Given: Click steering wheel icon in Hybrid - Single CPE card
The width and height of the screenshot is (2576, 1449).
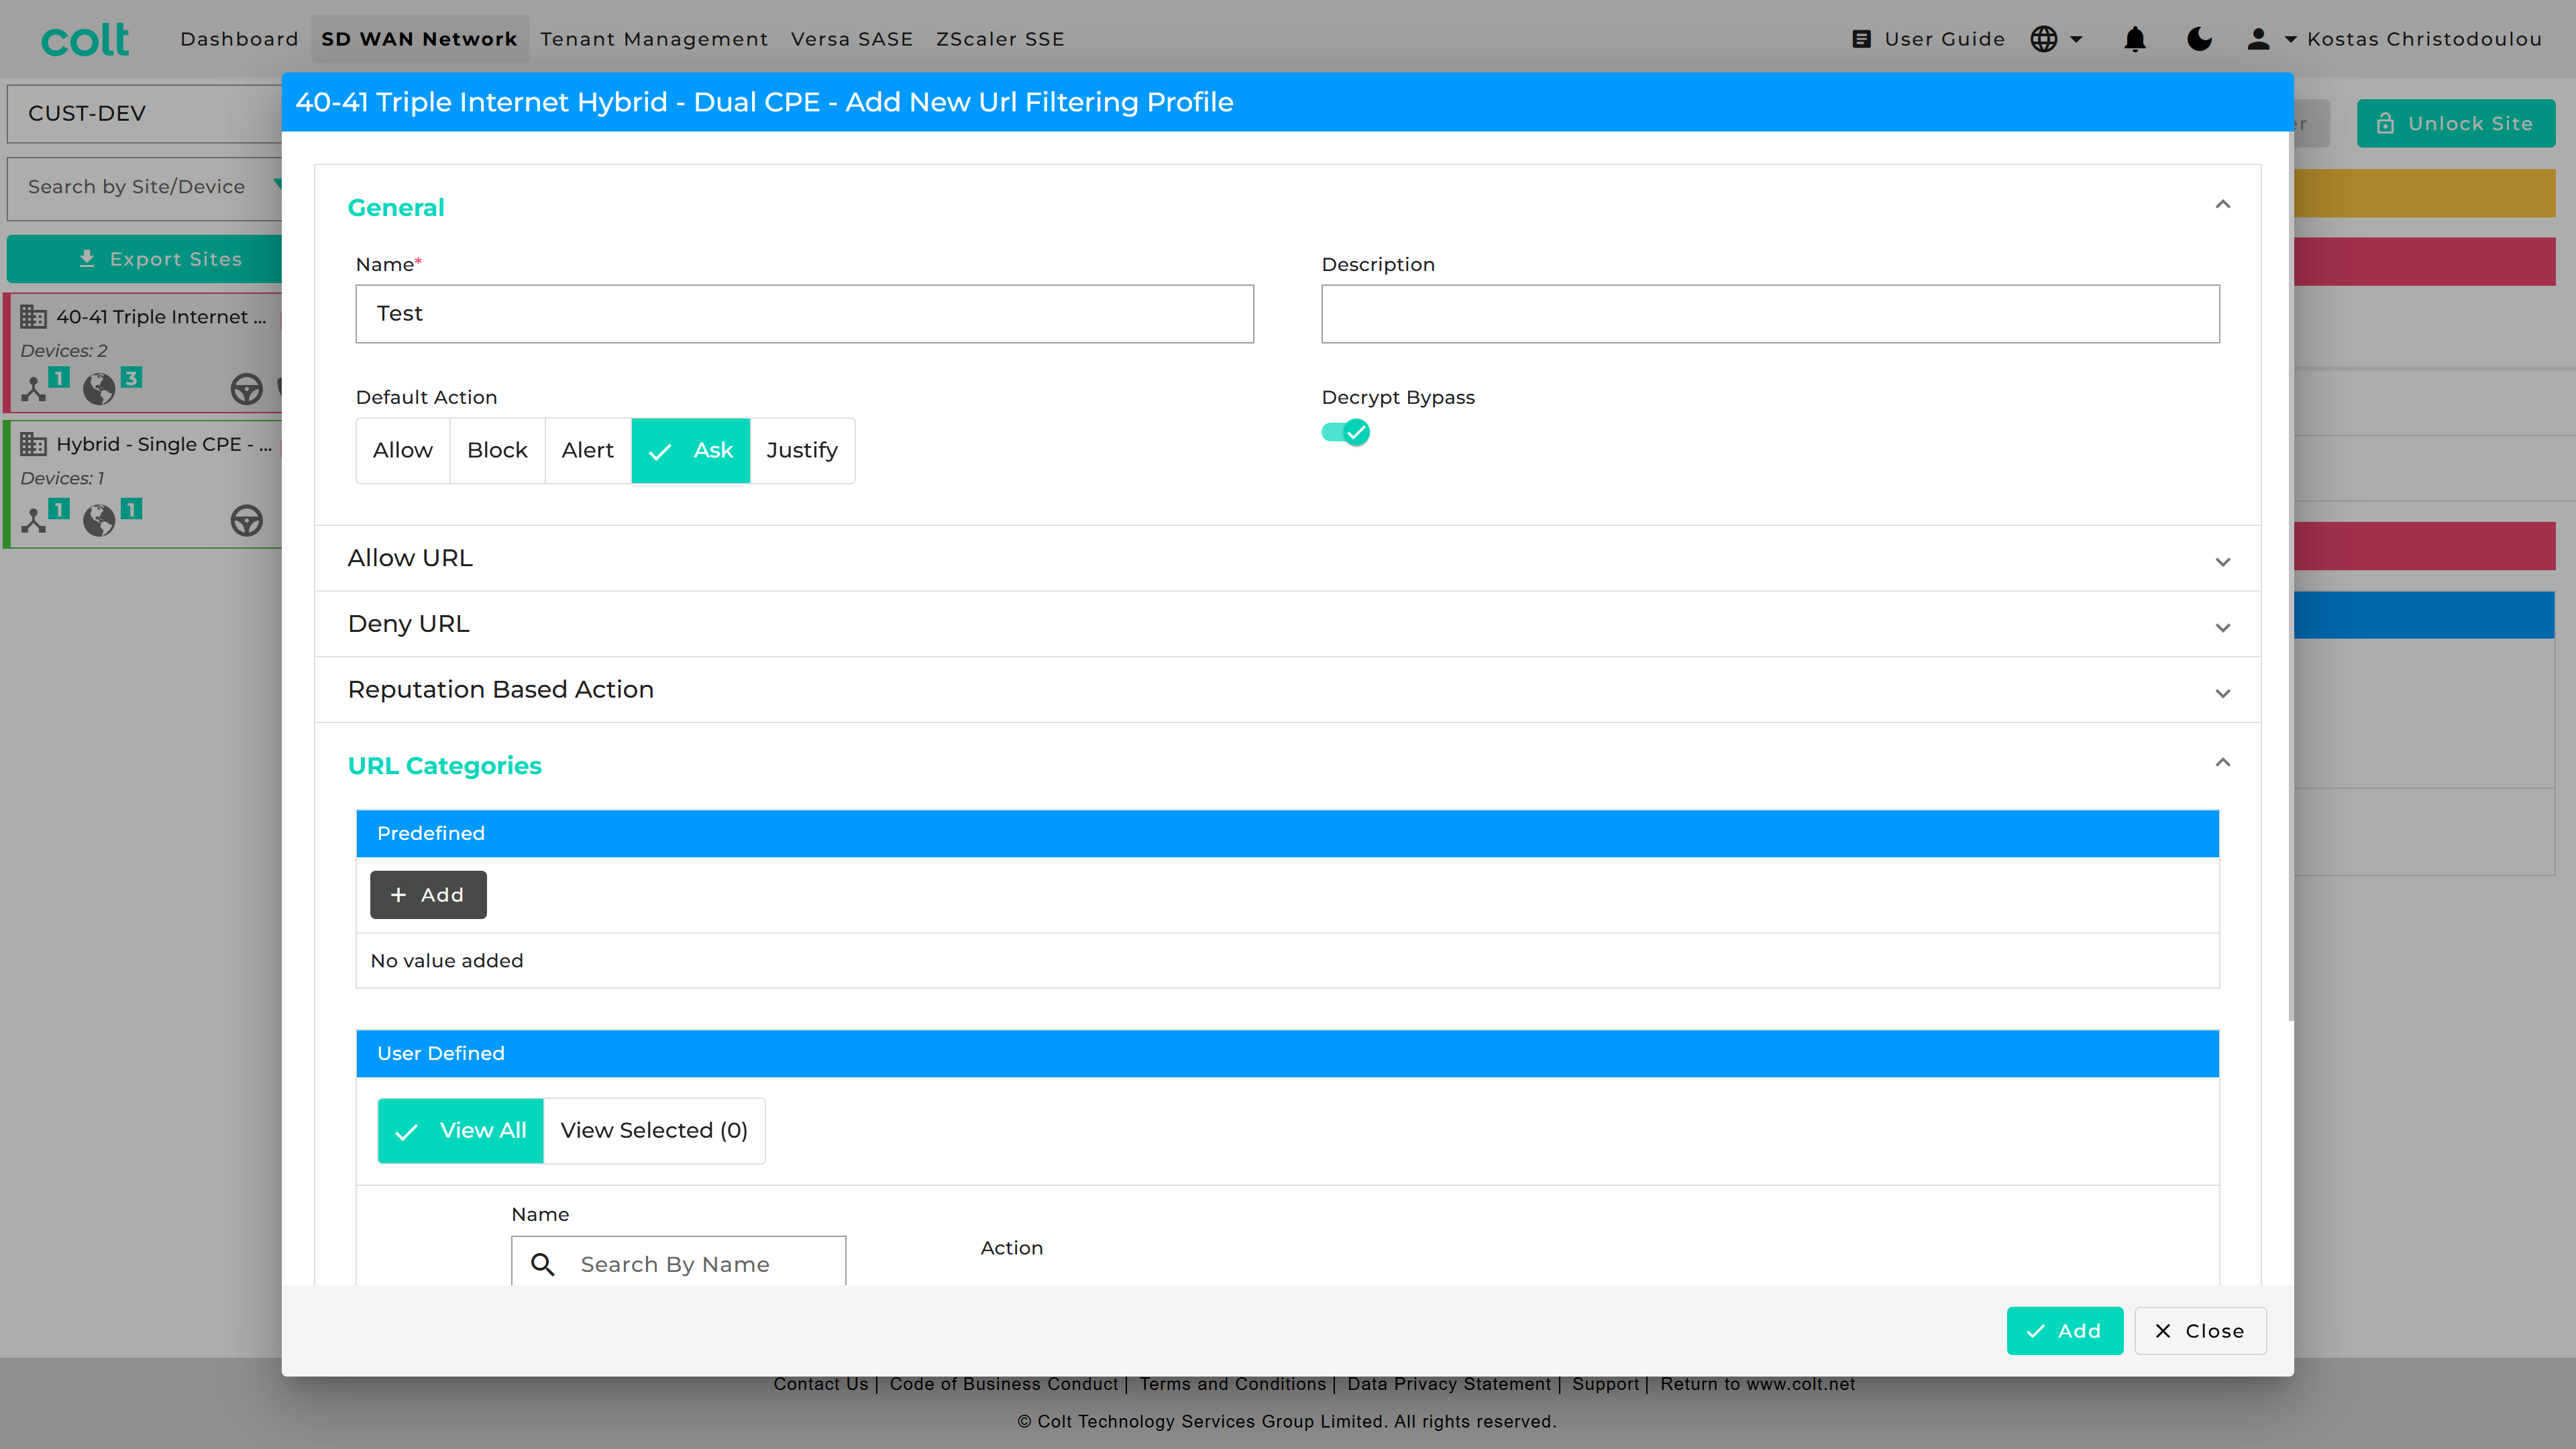Looking at the screenshot, I should pyautogui.click(x=246, y=520).
